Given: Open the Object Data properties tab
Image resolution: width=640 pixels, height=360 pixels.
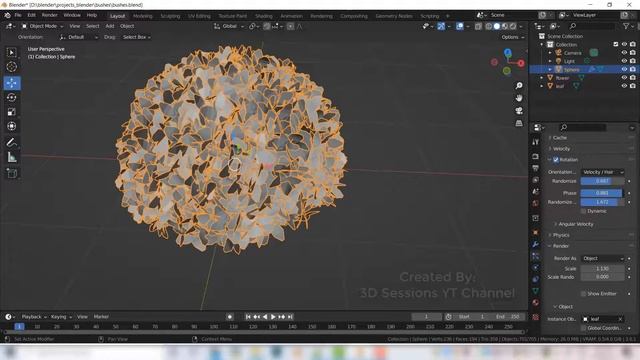Looking at the screenshot, I should pos(536,291).
